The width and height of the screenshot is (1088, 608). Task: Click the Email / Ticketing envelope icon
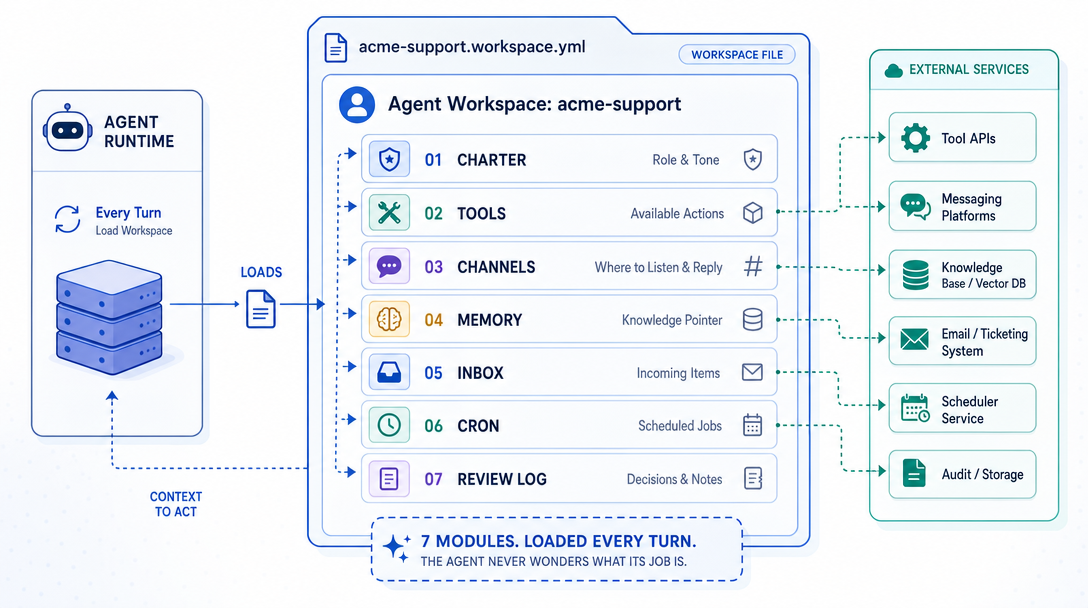(915, 340)
